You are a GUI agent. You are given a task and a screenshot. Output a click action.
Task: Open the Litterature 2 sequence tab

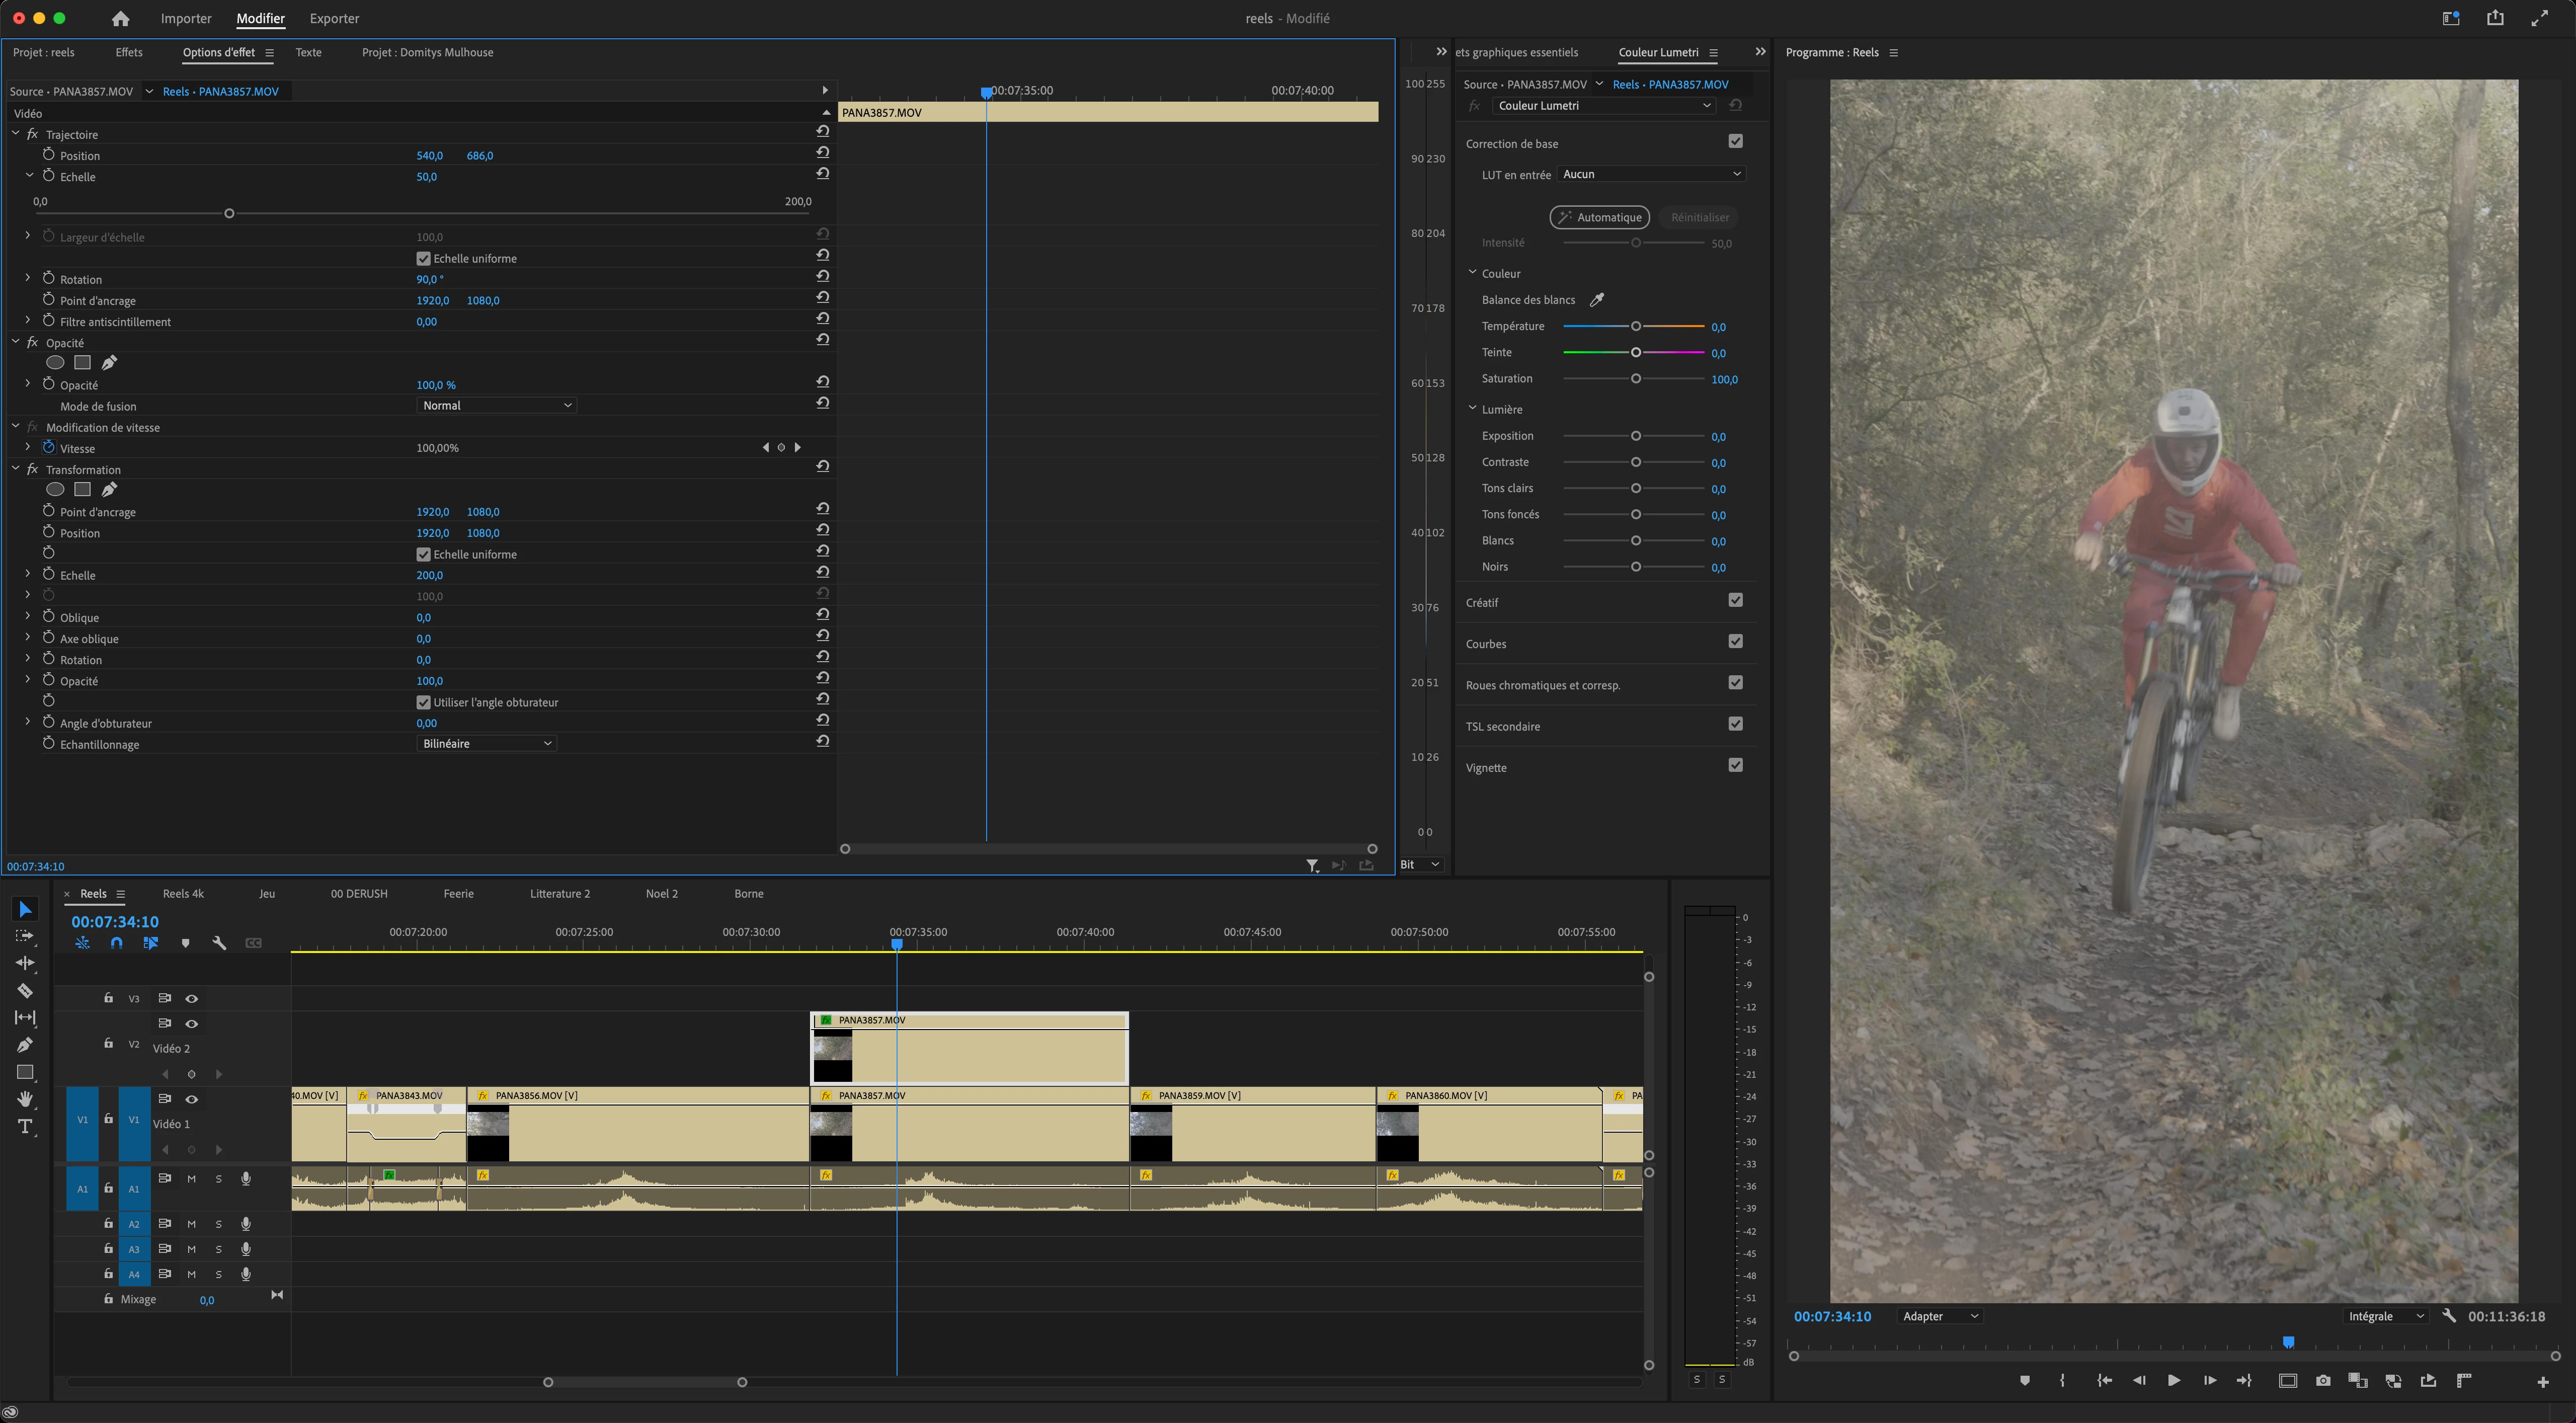559,894
